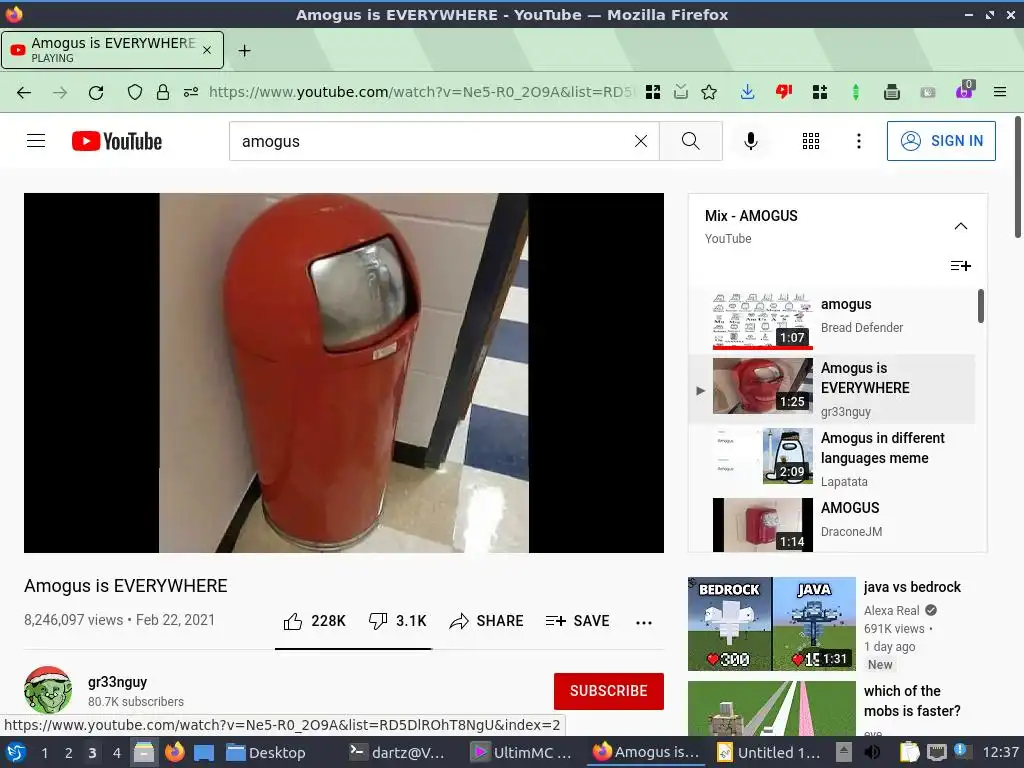Run search with the magnifier button
This screenshot has width=1024, height=768.
(x=691, y=141)
